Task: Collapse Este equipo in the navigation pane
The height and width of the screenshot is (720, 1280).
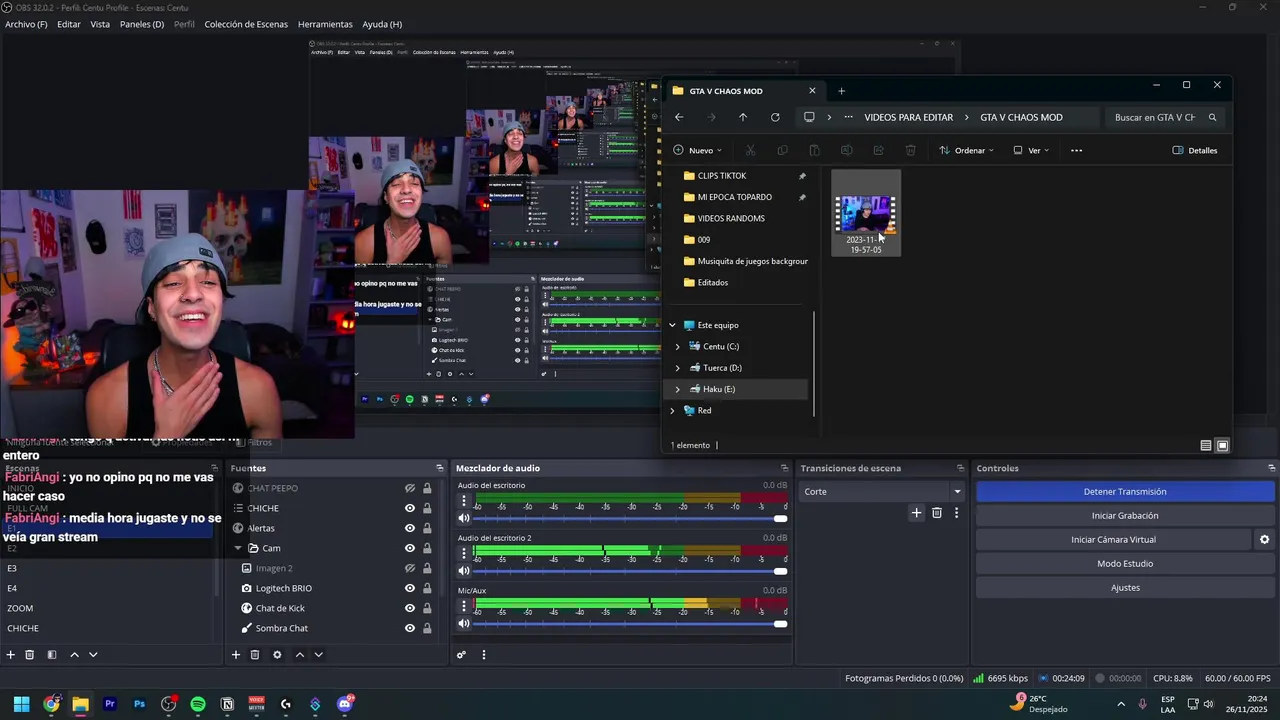Action: point(673,325)
